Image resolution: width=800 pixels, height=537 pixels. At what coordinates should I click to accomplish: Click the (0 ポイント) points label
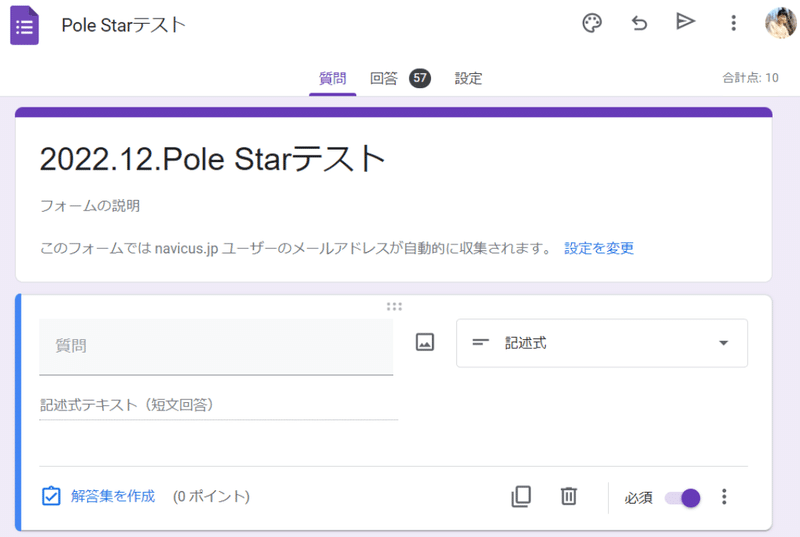(211, 496)
